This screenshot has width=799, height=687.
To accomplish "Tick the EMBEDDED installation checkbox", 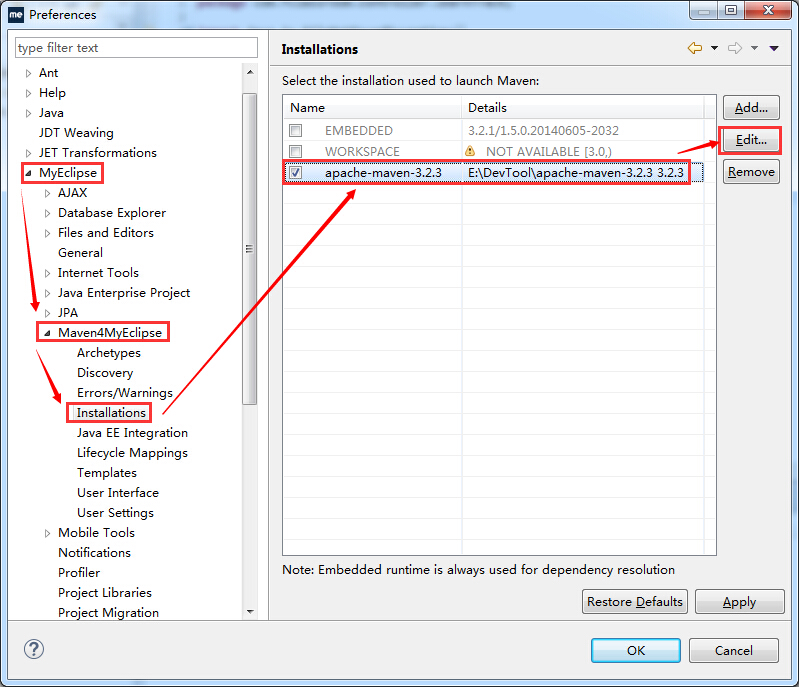I will pyautogui.click(x=296, y=130).
